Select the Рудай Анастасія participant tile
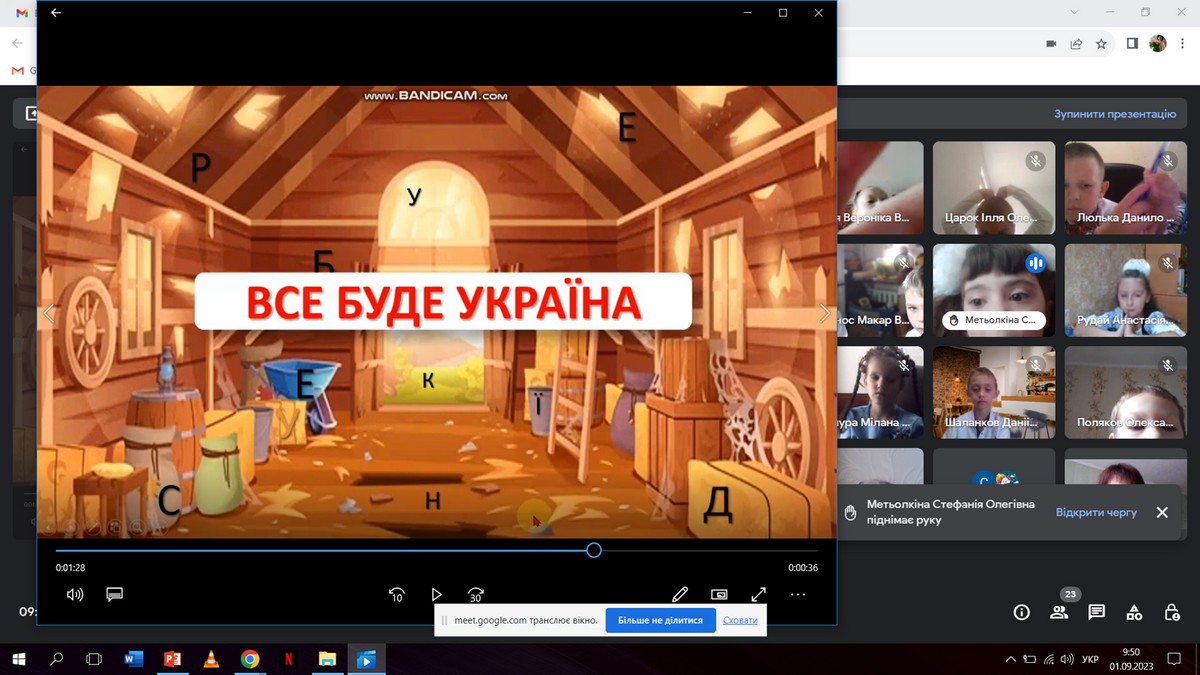Viewport: 1200px width, 675px height. pos(1125,290)
